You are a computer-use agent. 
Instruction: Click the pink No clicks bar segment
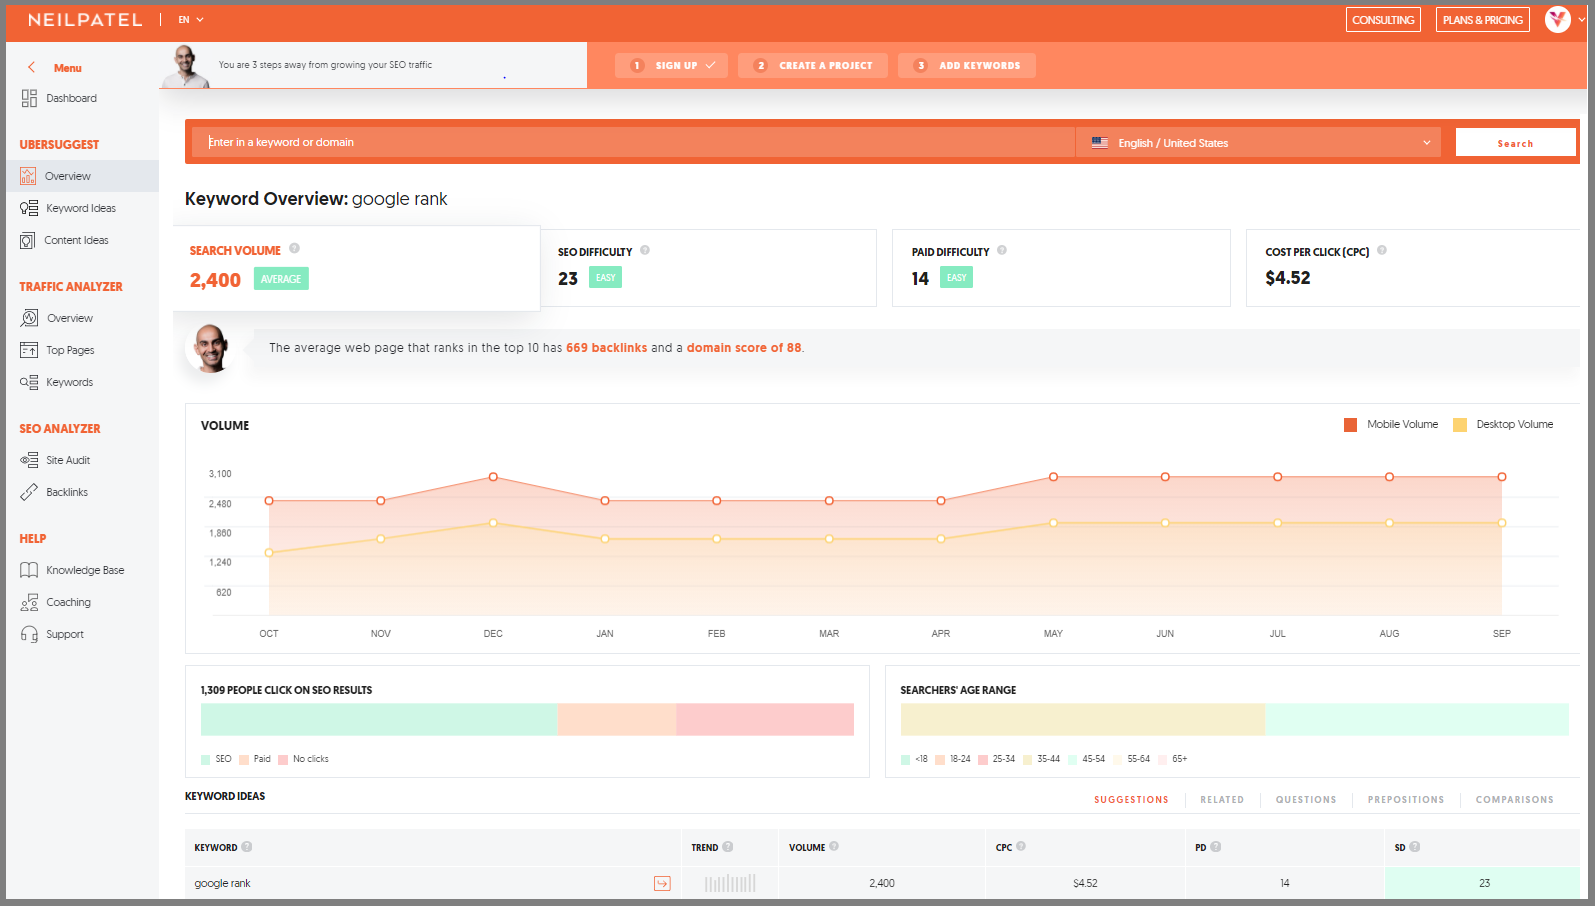coord(765,720)
